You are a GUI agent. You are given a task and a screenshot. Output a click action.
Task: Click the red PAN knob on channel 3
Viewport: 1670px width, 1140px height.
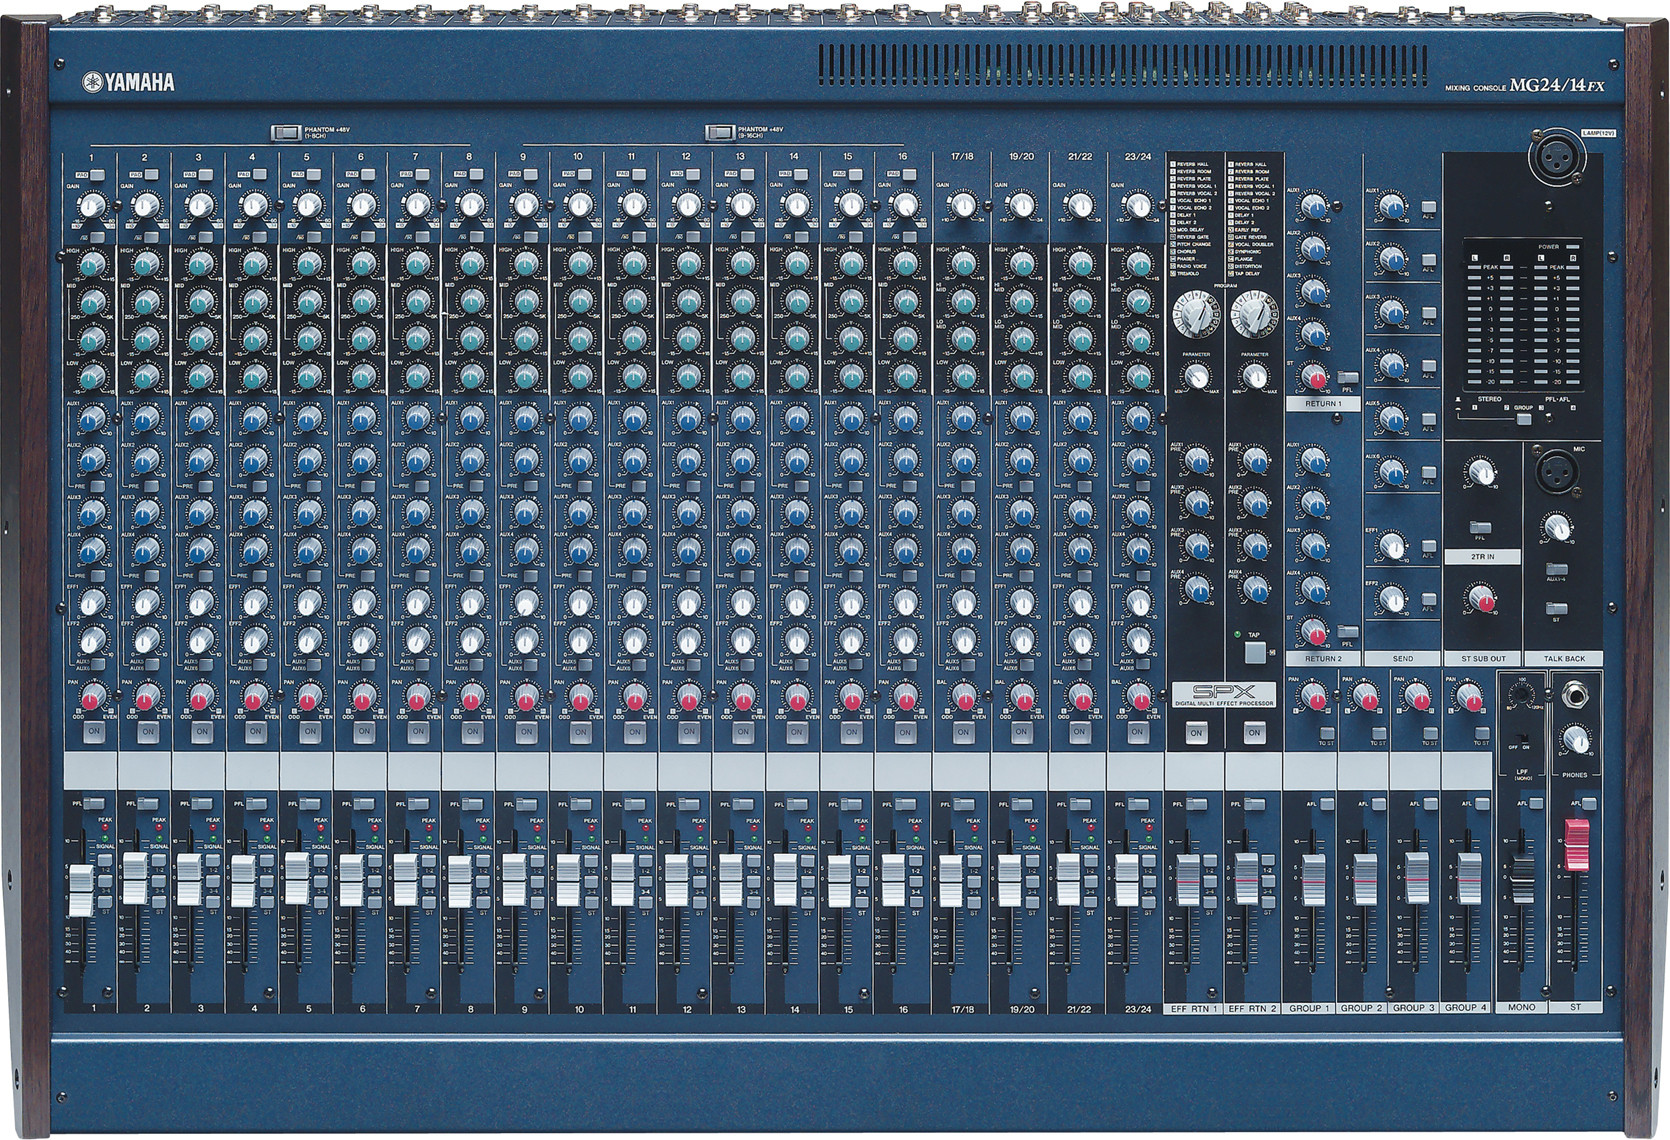click(200, 697)
